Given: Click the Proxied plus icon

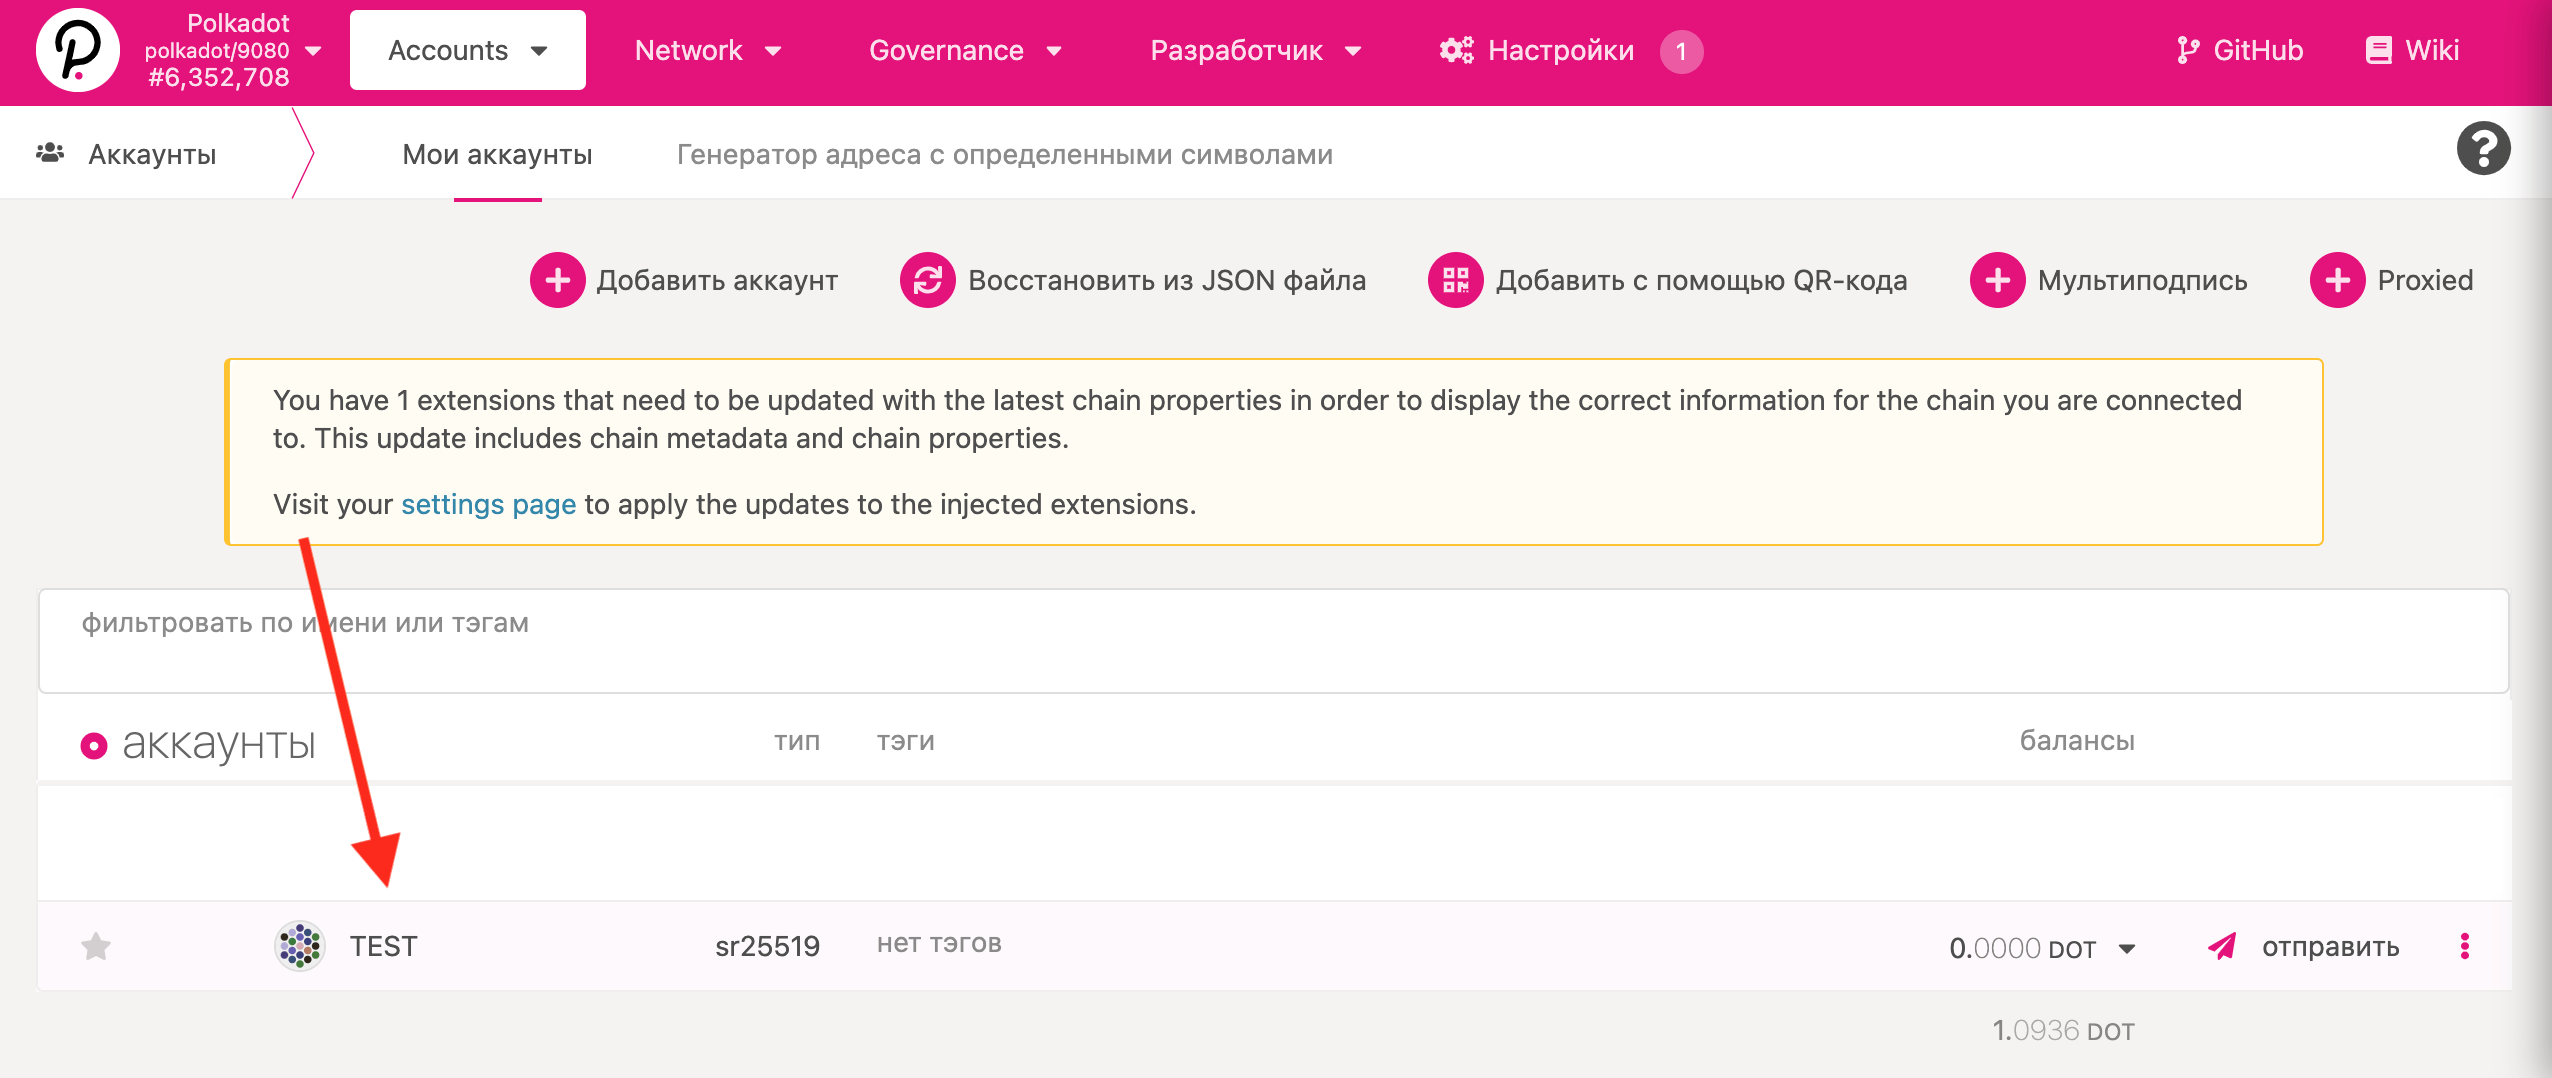Looking at the screenshot, I should pyautogui.click(x=2337, y=280).
